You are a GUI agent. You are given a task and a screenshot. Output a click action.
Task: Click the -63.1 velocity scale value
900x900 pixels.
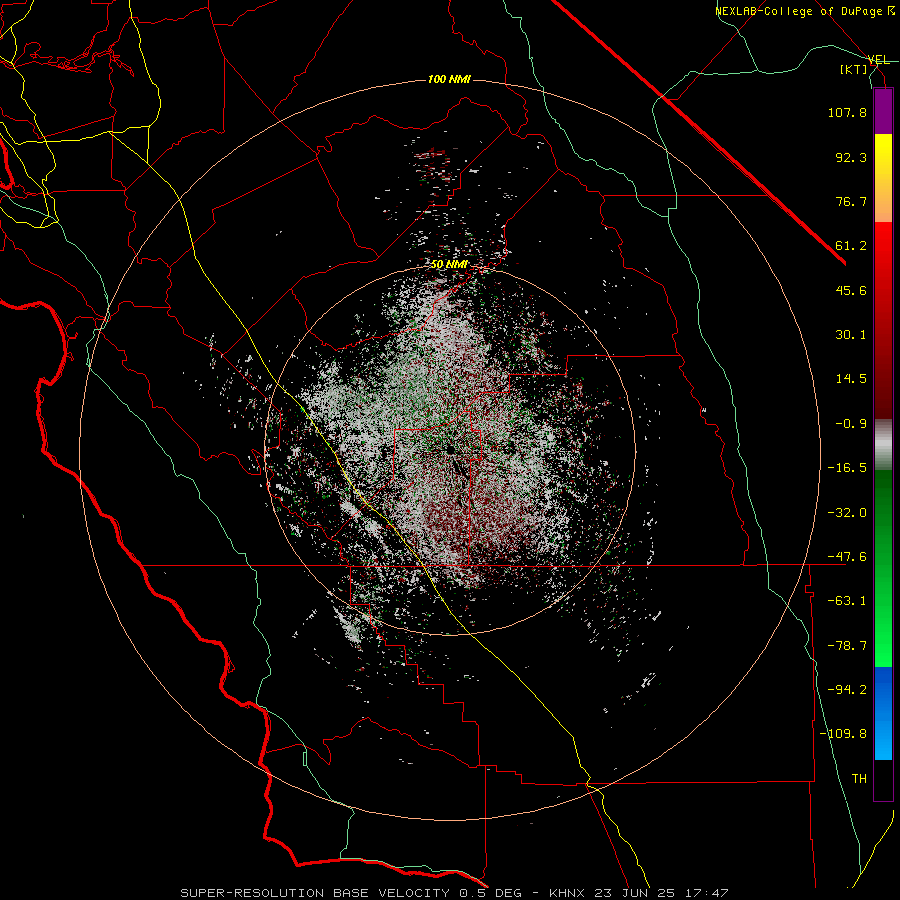pos(847,601)
